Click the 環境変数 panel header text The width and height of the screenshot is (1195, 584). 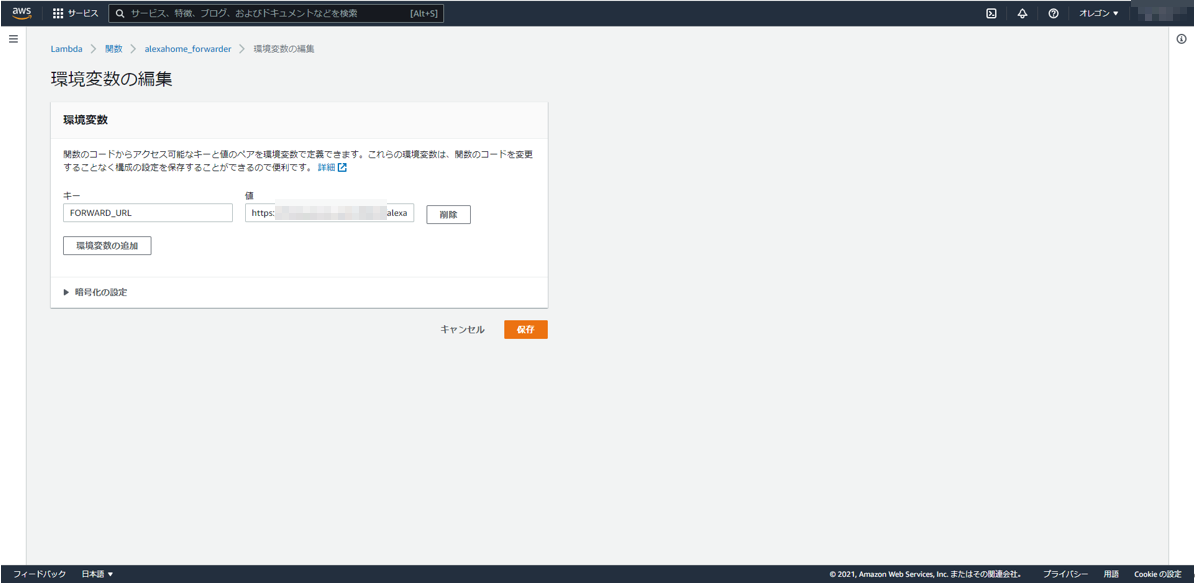tap(85, 120)
